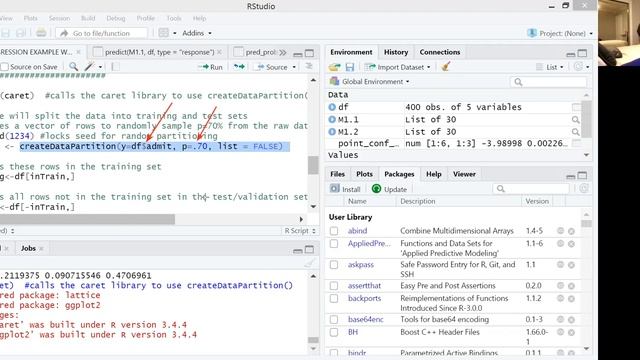Click the Source button in the script editor

coord(272,67)
